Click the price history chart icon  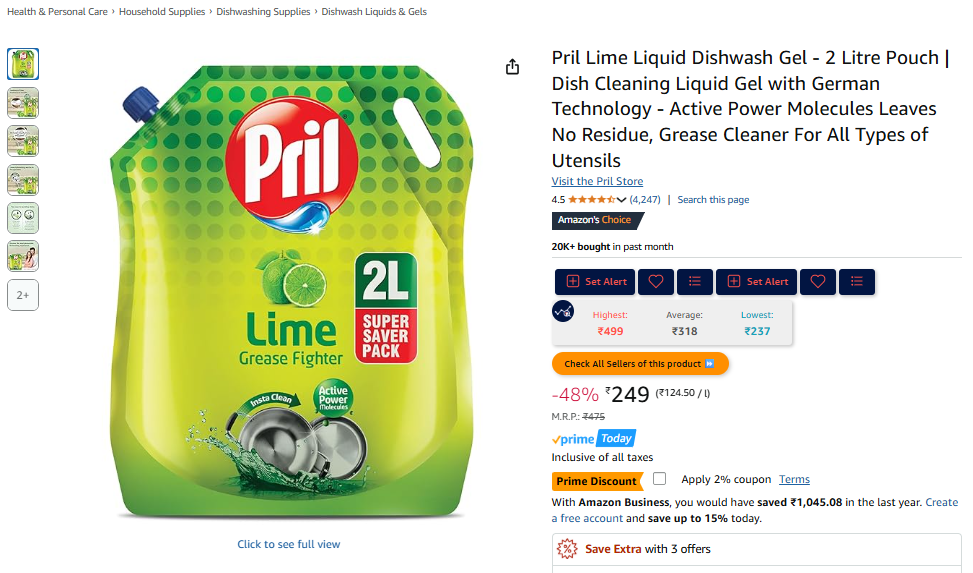point(563,311)
